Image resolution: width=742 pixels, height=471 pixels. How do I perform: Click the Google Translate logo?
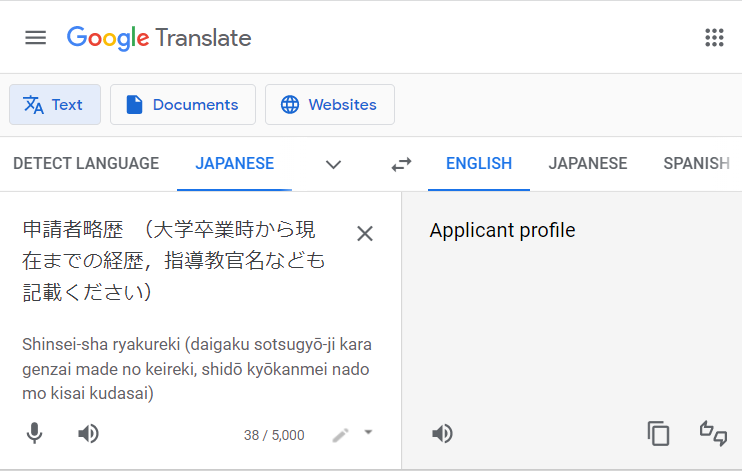[159, 38]
